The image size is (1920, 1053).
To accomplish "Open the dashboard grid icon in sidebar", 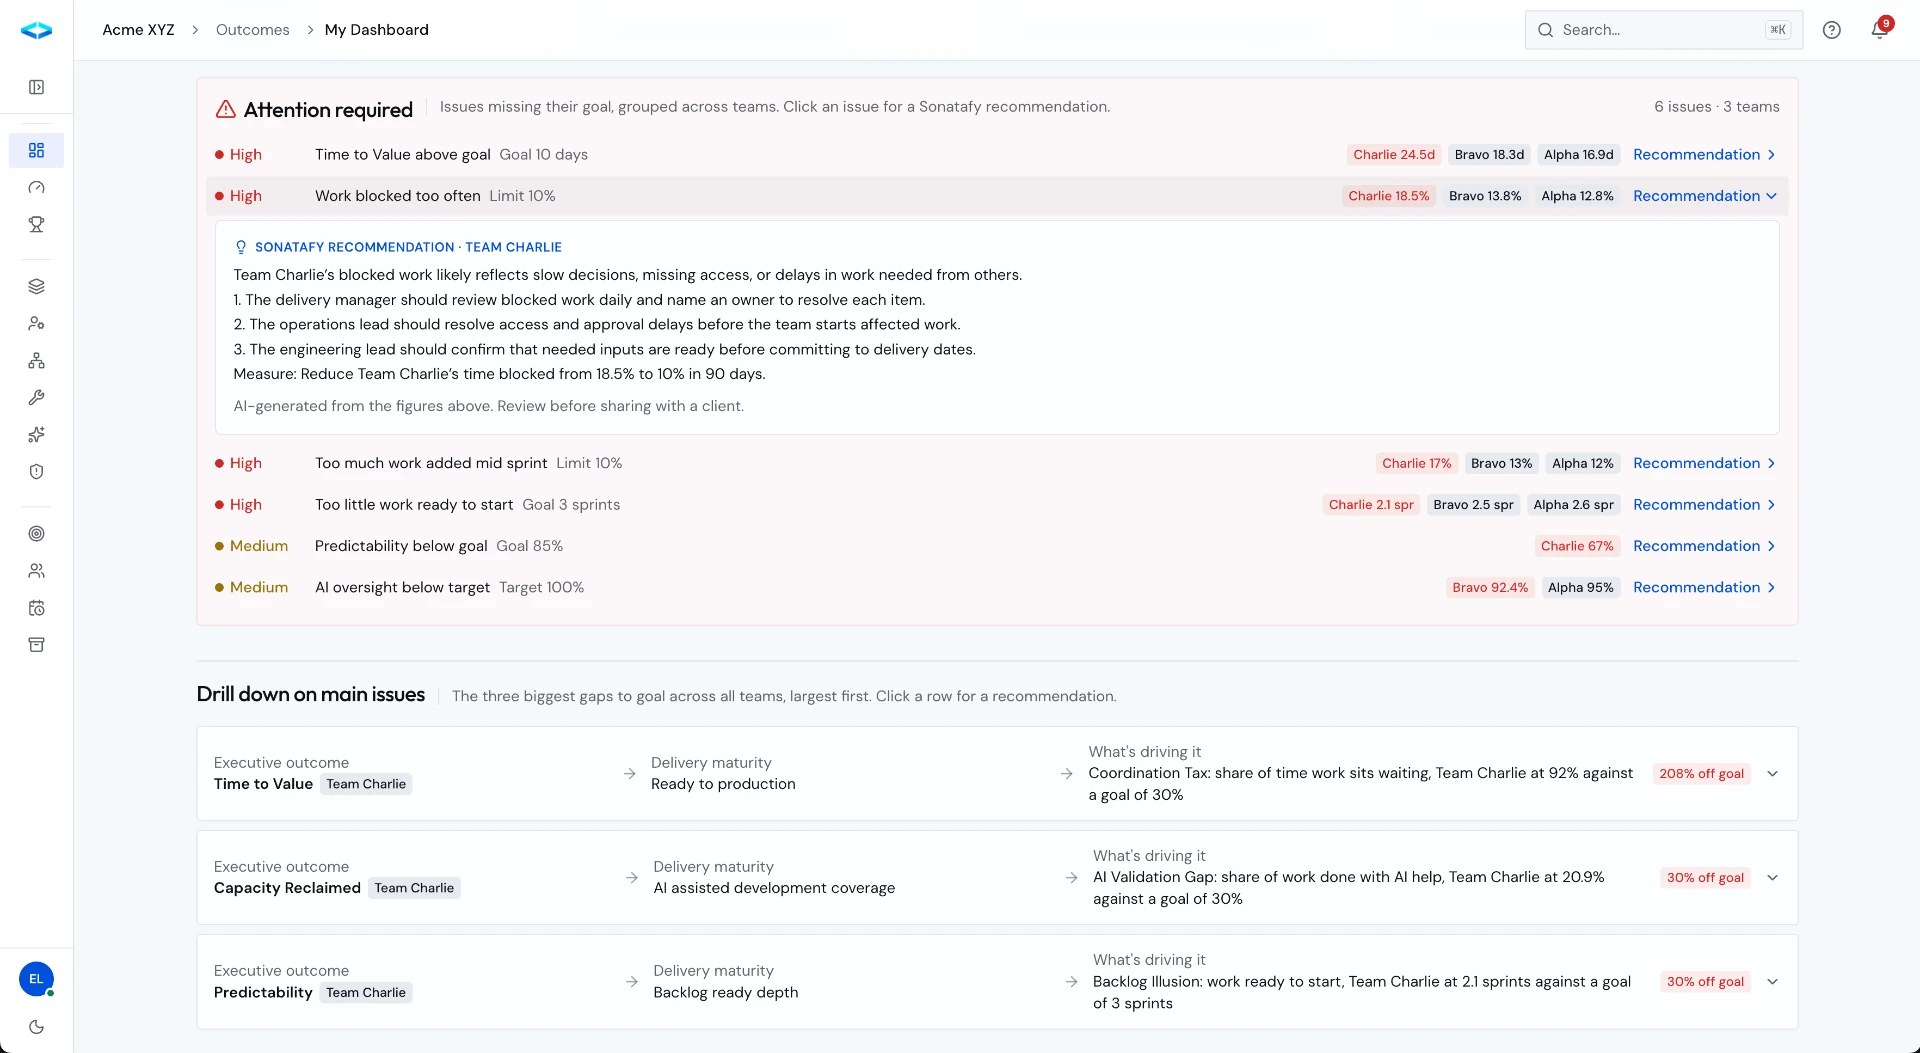I will (36, 150).
